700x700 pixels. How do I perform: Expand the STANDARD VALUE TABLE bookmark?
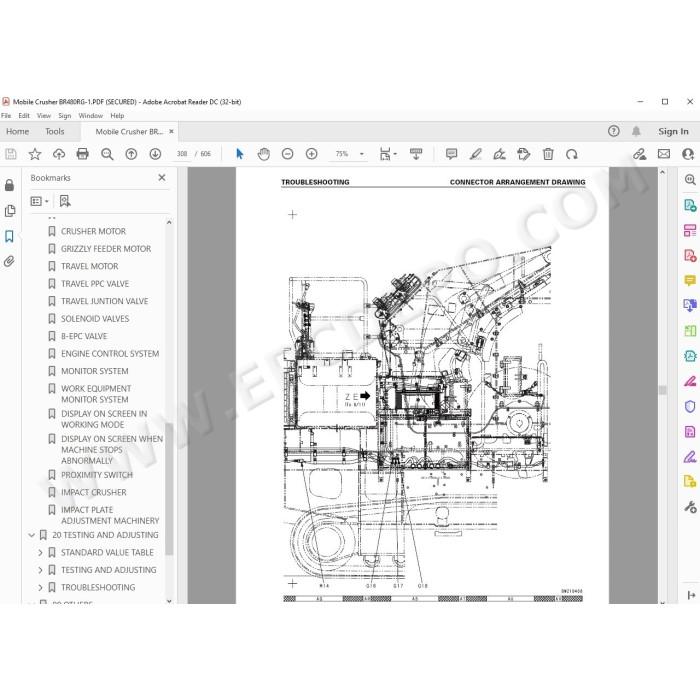point(40,553)
